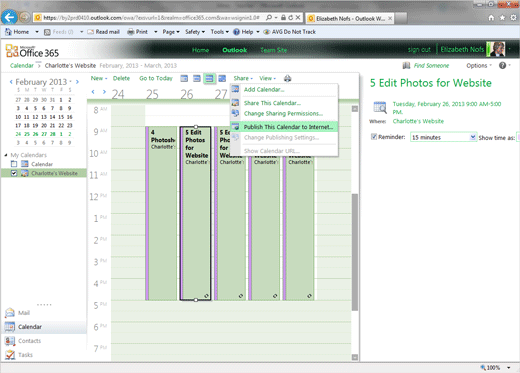Viewport: 520px width, 373px height.
Task: Click the Find Someone link
Action: pos(431,65)
